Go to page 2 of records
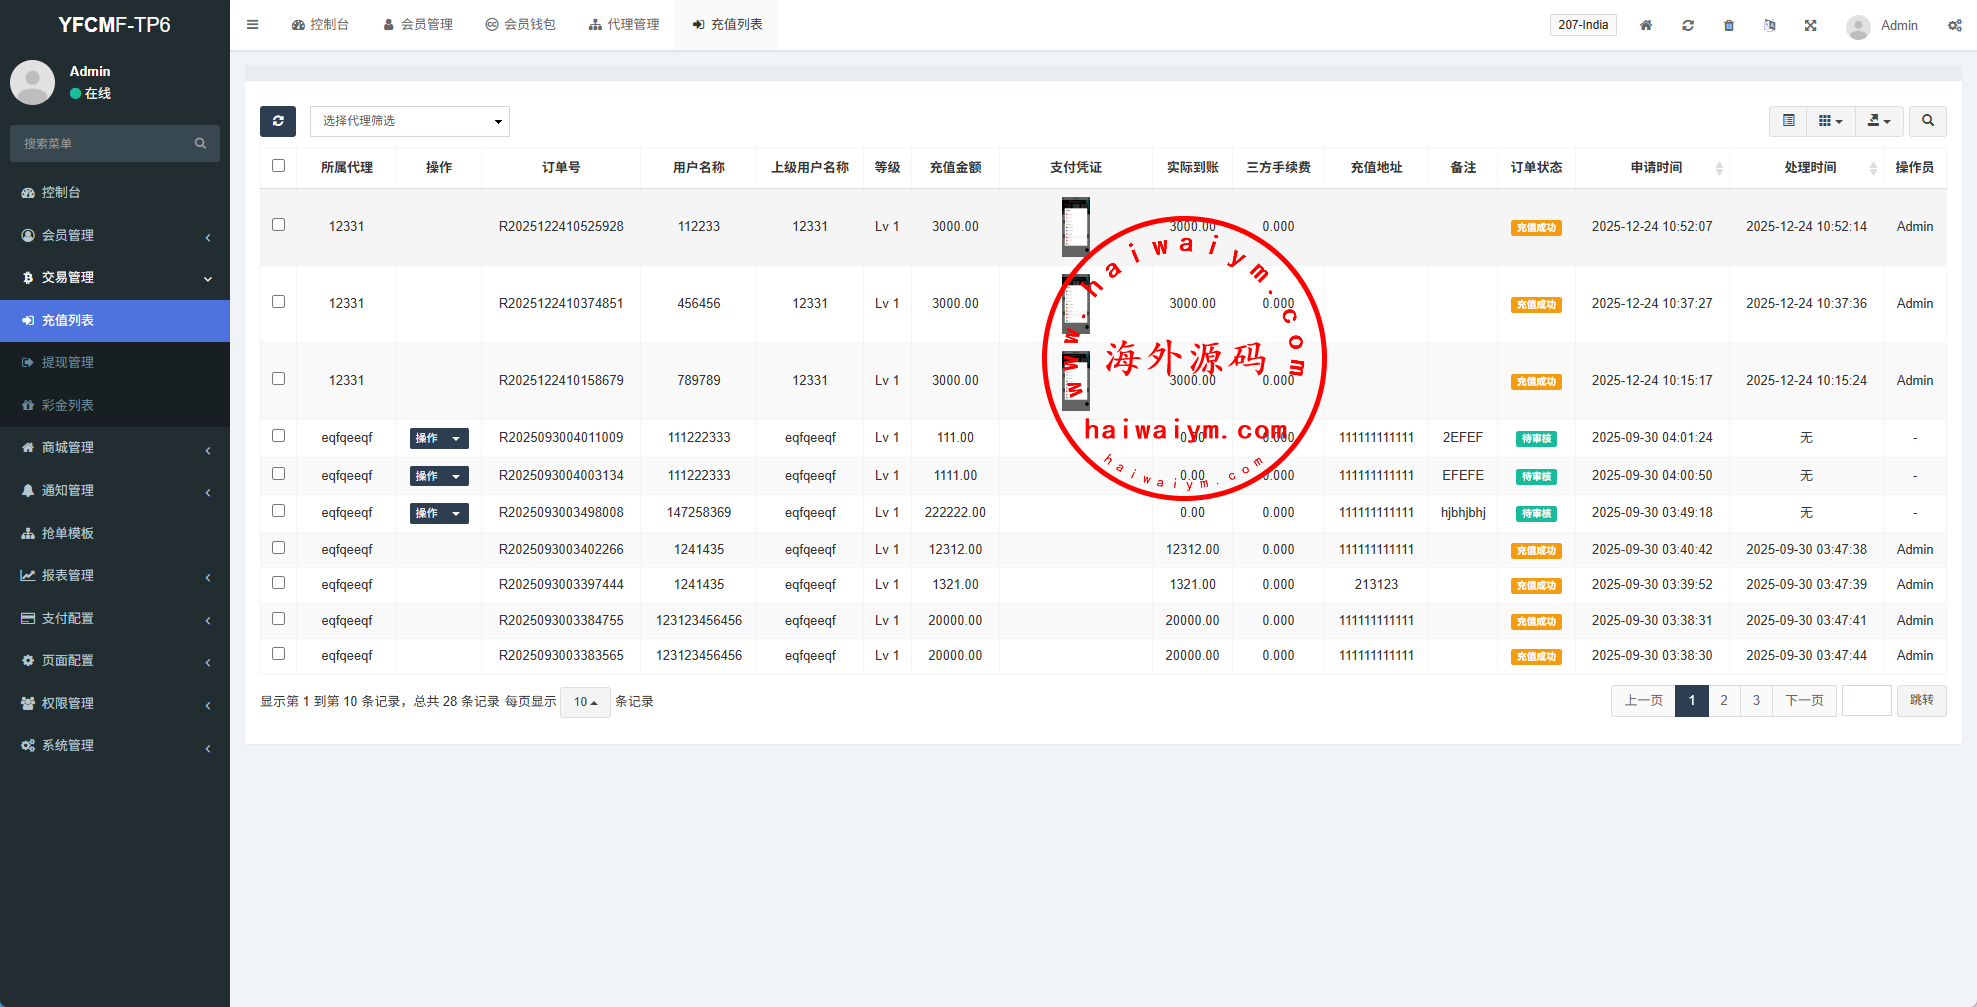 pyautogui.click(x=1723, y=700)
